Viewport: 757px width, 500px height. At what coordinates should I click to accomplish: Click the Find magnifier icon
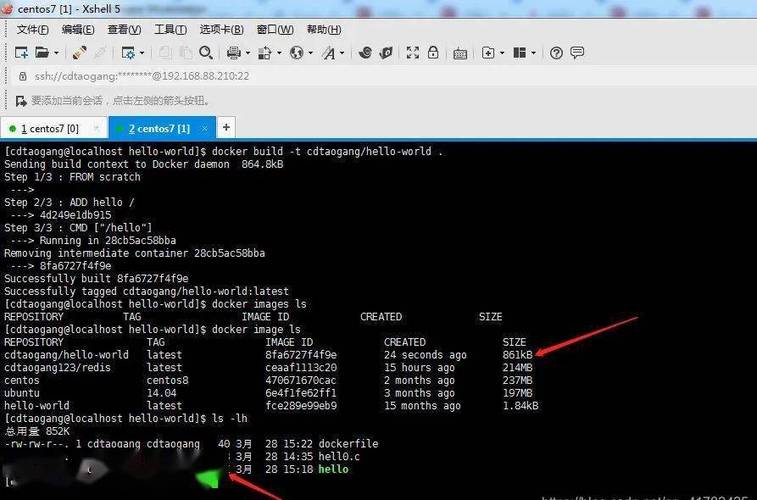(206, 53)
